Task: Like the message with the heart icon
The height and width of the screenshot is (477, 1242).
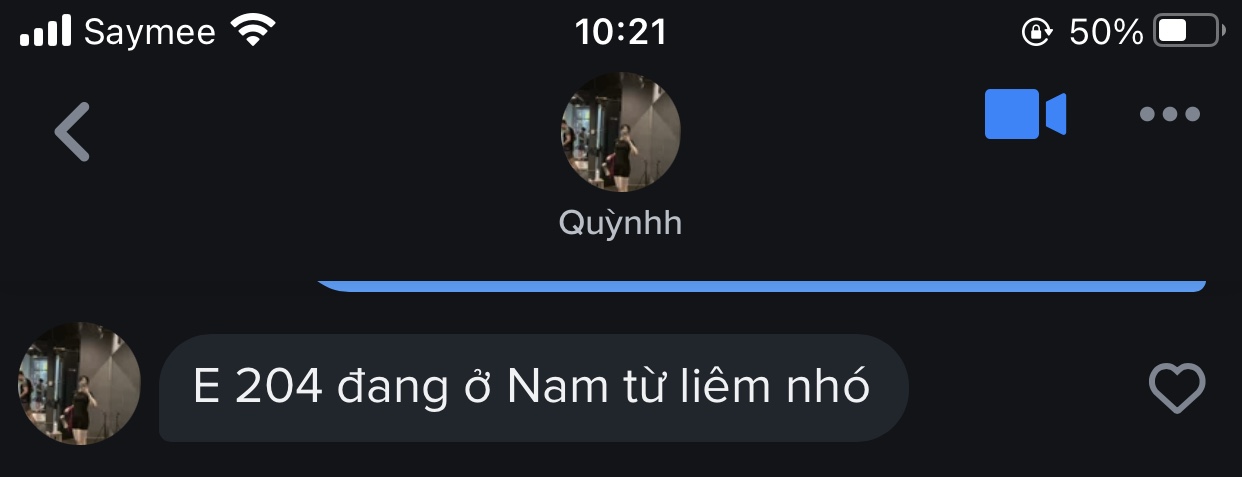Action: coord(1177,388)
